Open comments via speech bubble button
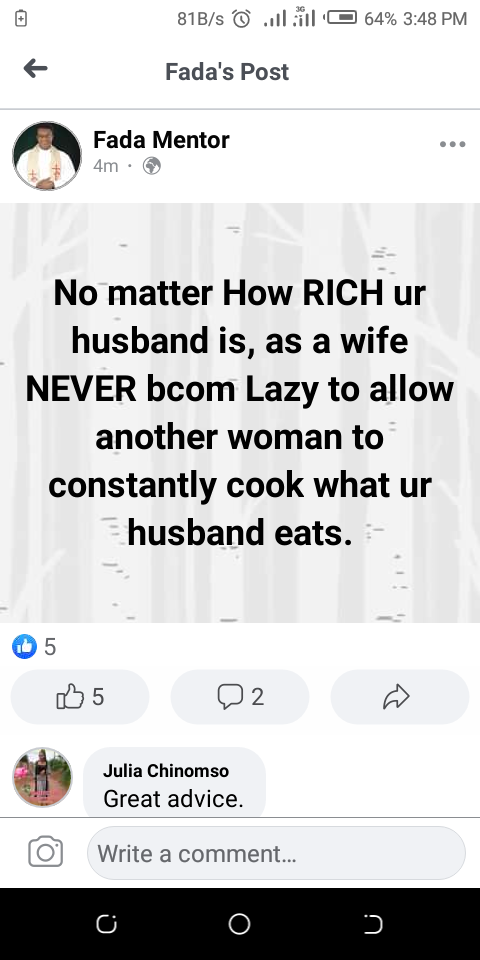 [240, 697]
